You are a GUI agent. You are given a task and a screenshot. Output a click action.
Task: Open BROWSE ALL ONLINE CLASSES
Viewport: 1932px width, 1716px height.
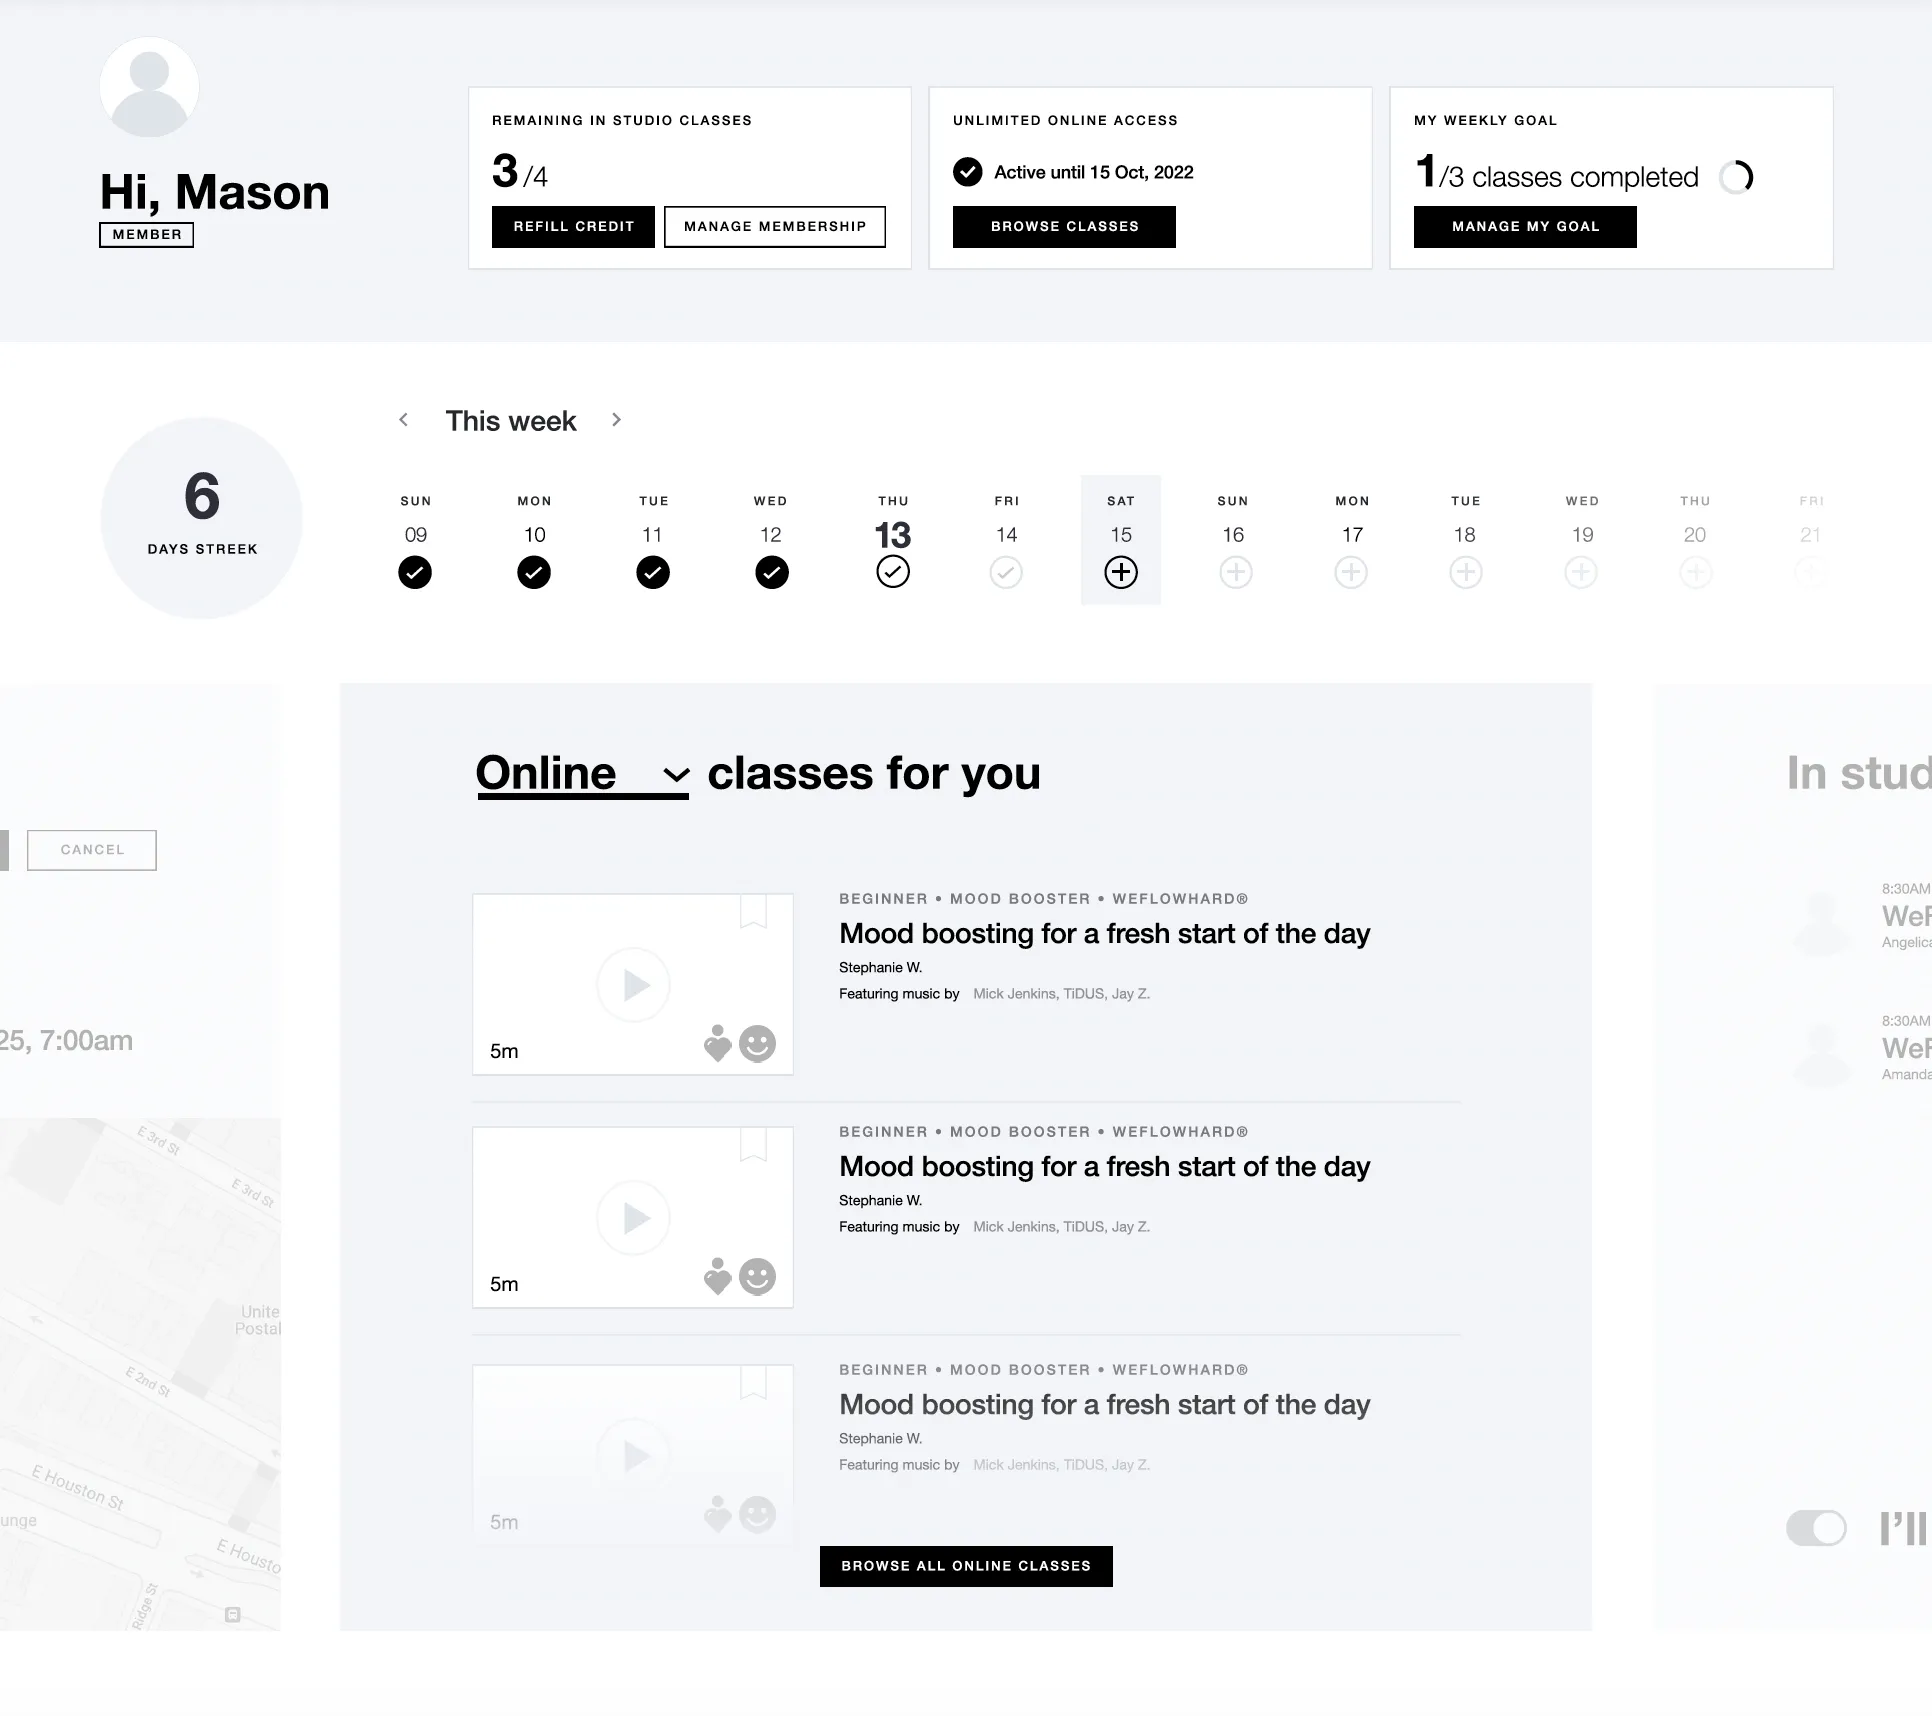(x=965, y=1566)
